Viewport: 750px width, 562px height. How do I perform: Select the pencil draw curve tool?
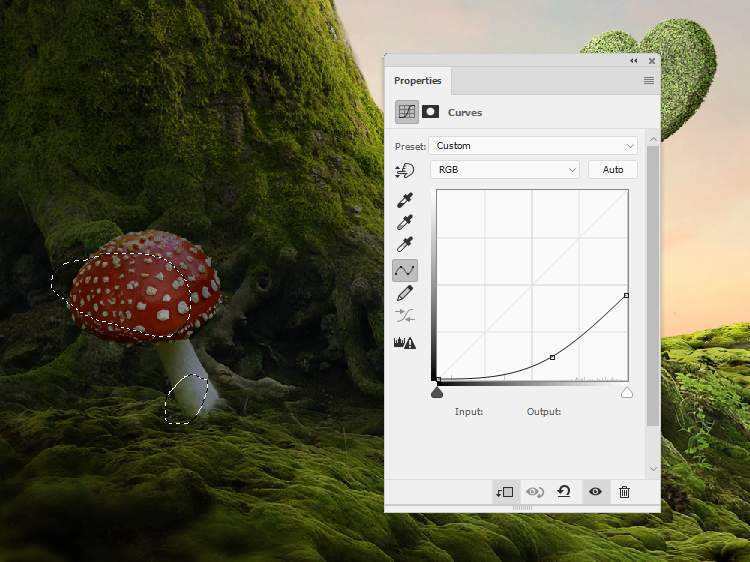click(405, 294)
